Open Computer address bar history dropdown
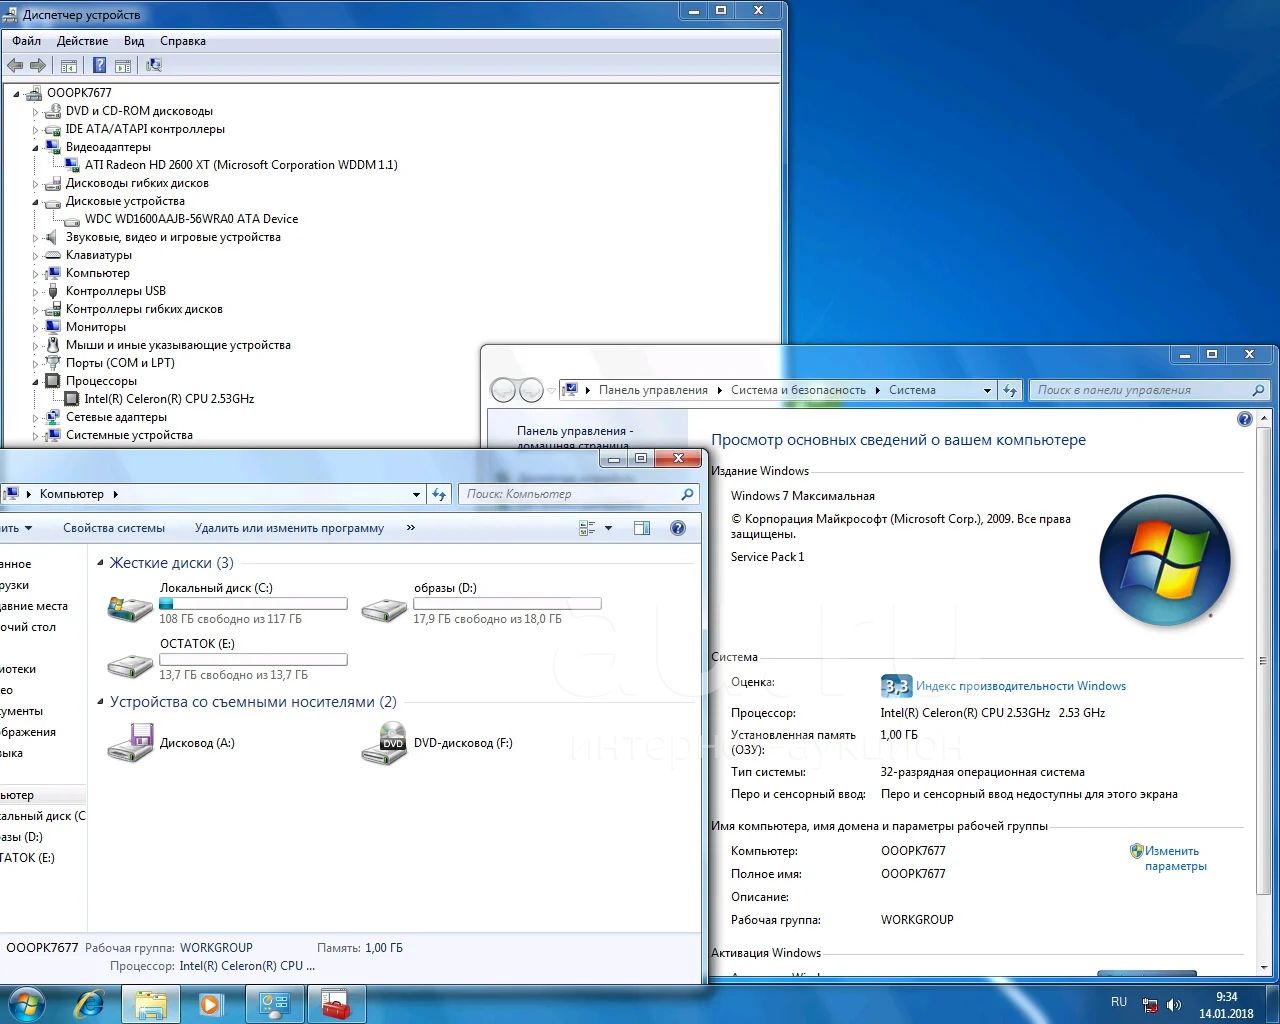The height and width of the screenshot is (1024, 1280). coord(416,494)
